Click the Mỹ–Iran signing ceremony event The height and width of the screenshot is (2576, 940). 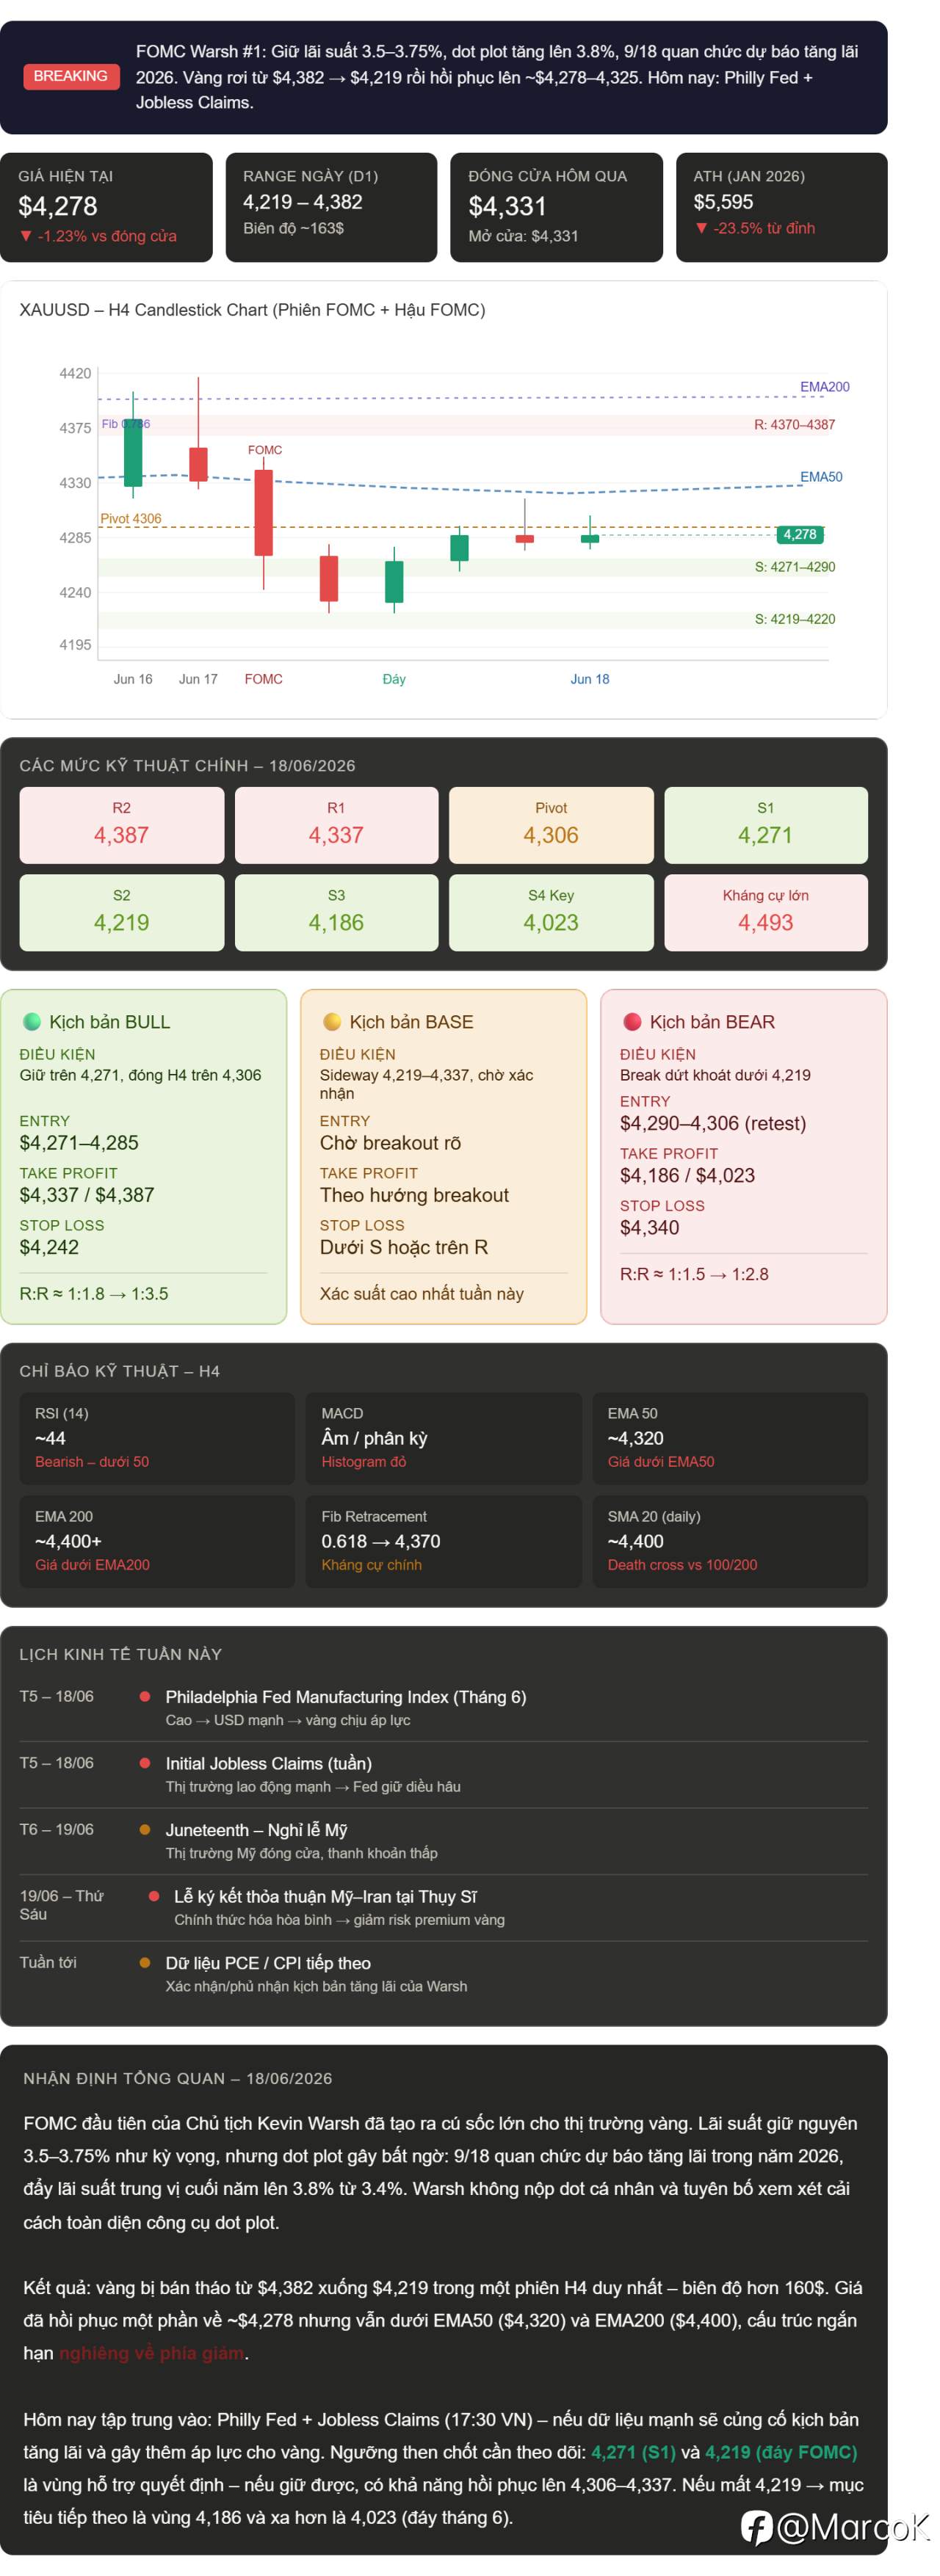325,1897
